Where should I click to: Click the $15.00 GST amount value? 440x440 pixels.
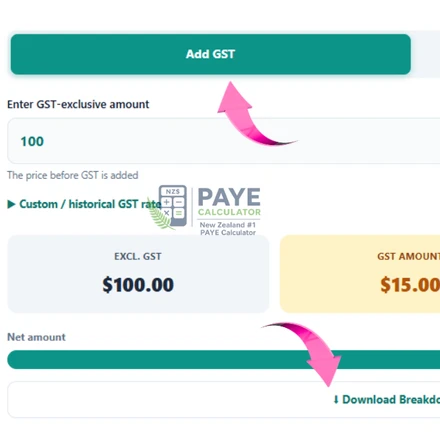point(410,285)
